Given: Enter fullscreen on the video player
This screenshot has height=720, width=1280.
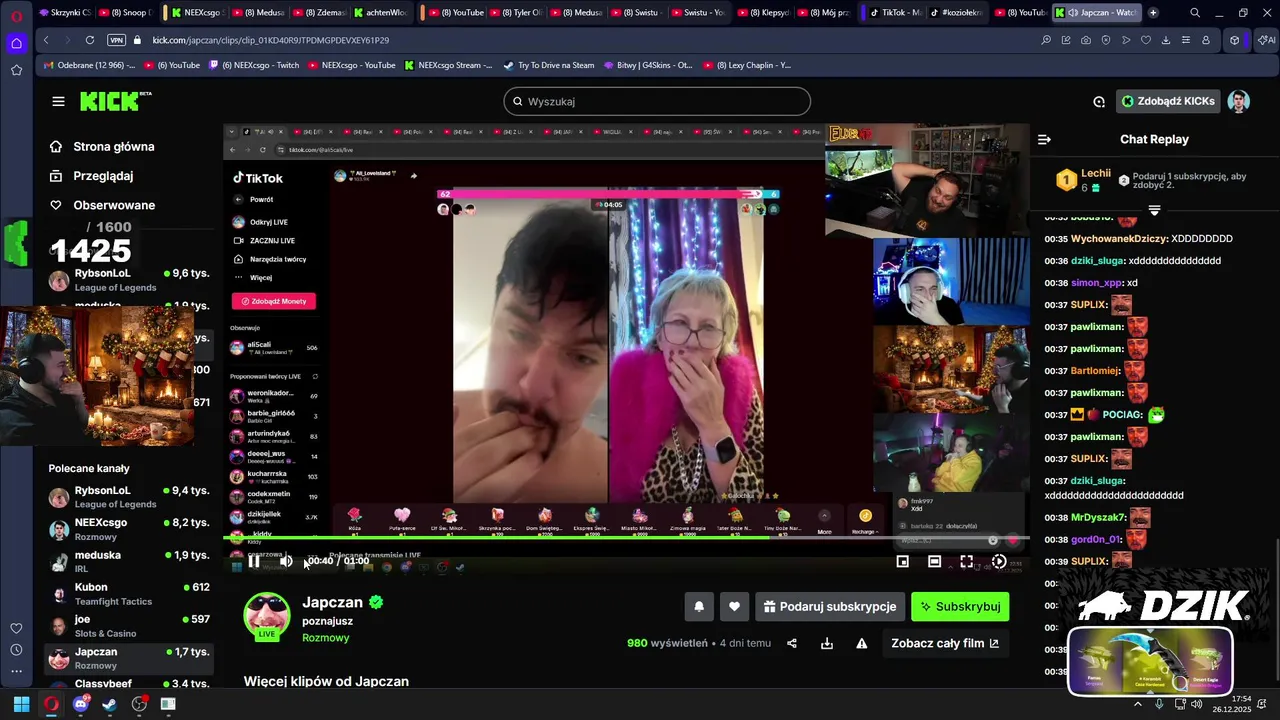Looking at the screenshot, I should pyautogui.click(x=966, y=562).
